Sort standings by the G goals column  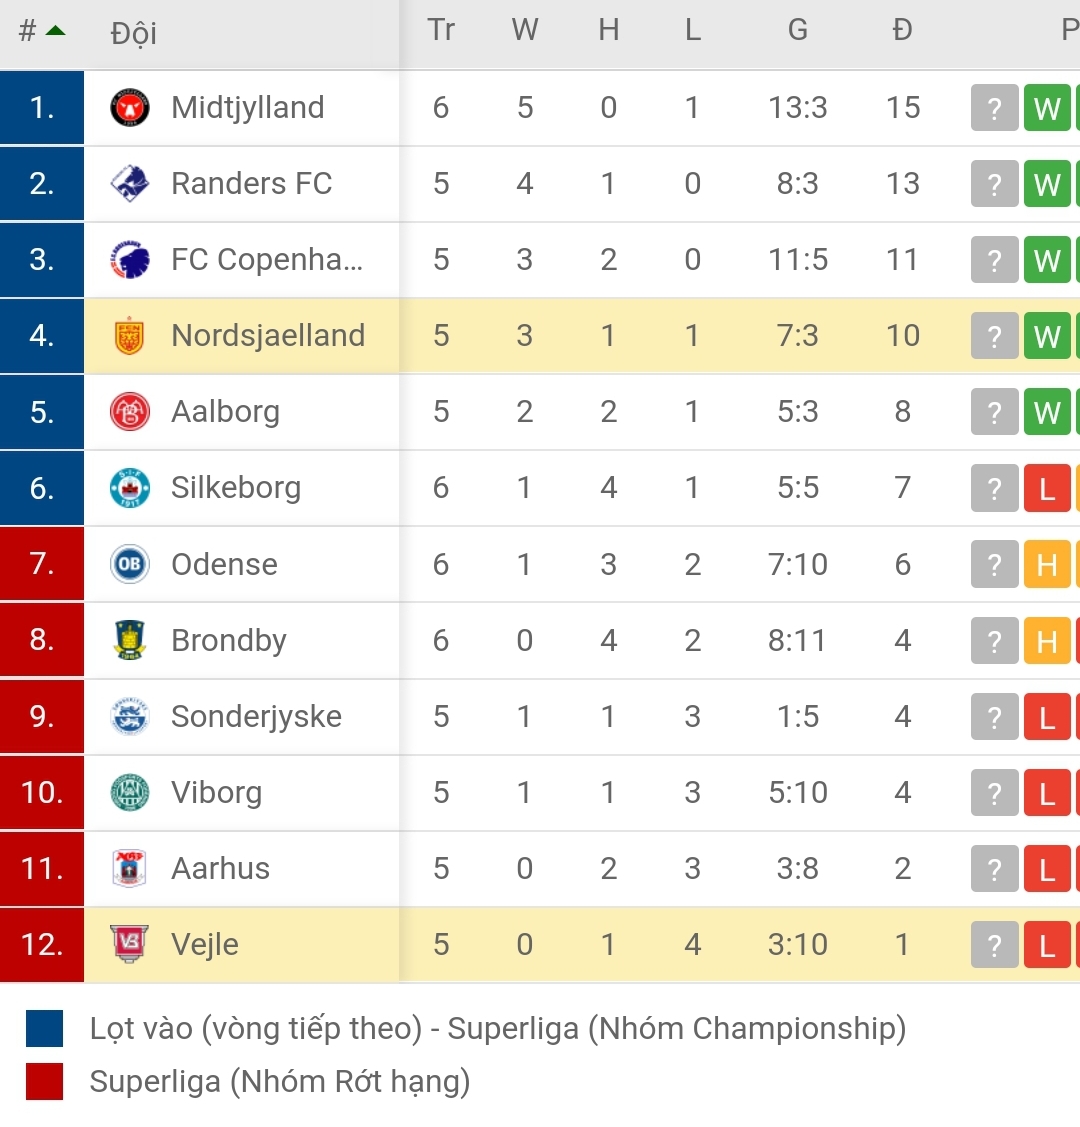click(x=797, y=31)
